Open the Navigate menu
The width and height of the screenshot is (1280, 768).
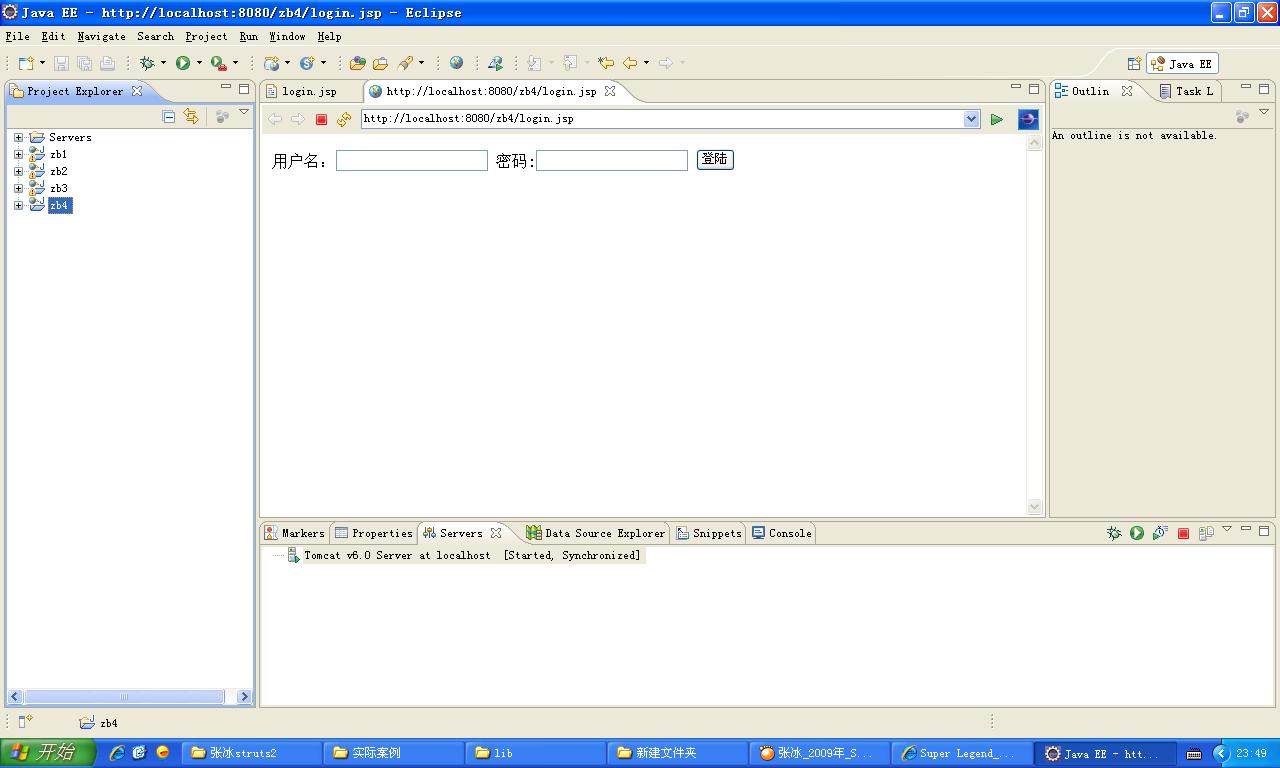(101, 36)
